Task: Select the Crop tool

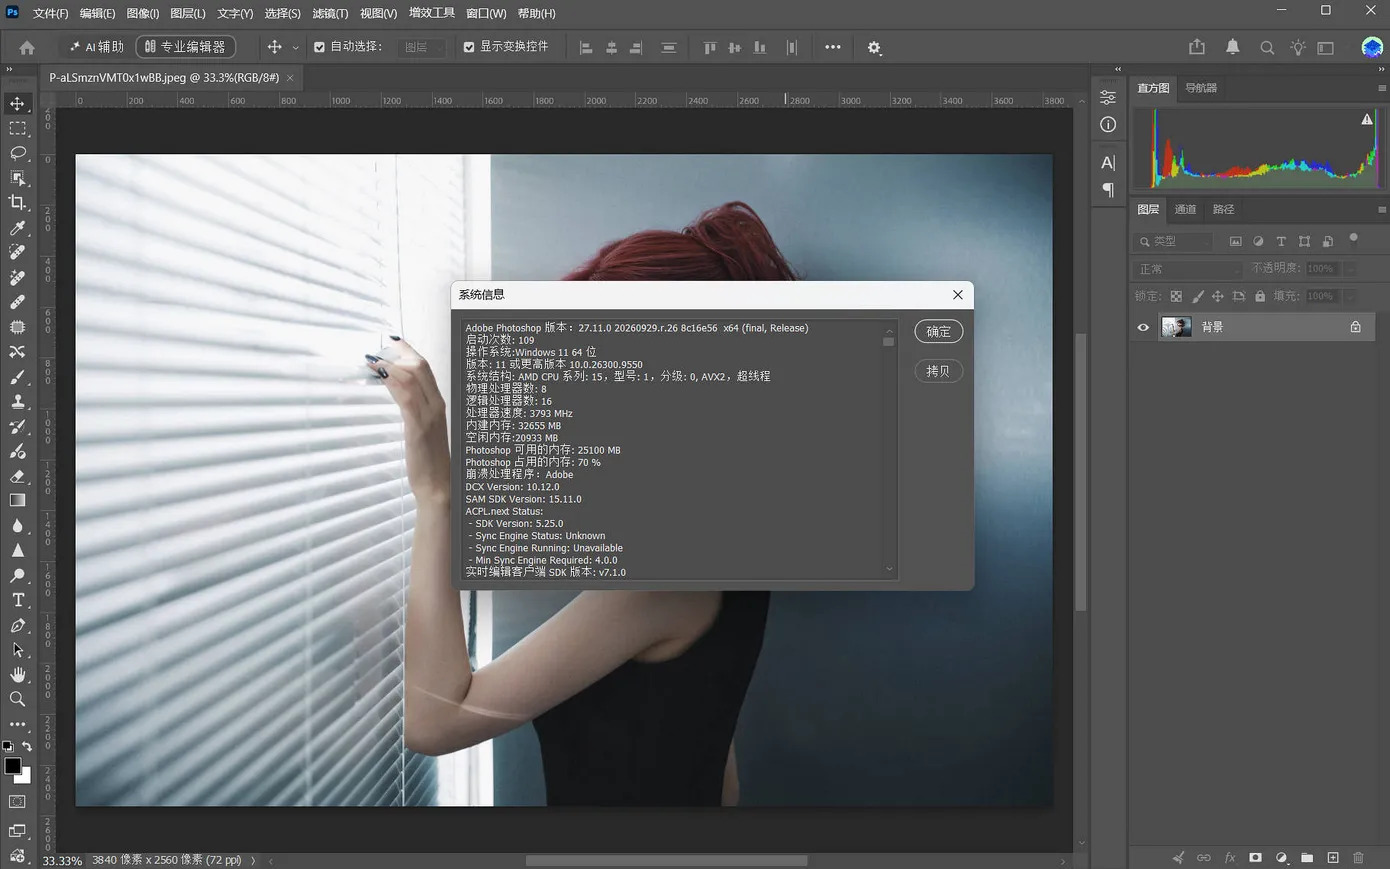Action: (x=17, y=203)
